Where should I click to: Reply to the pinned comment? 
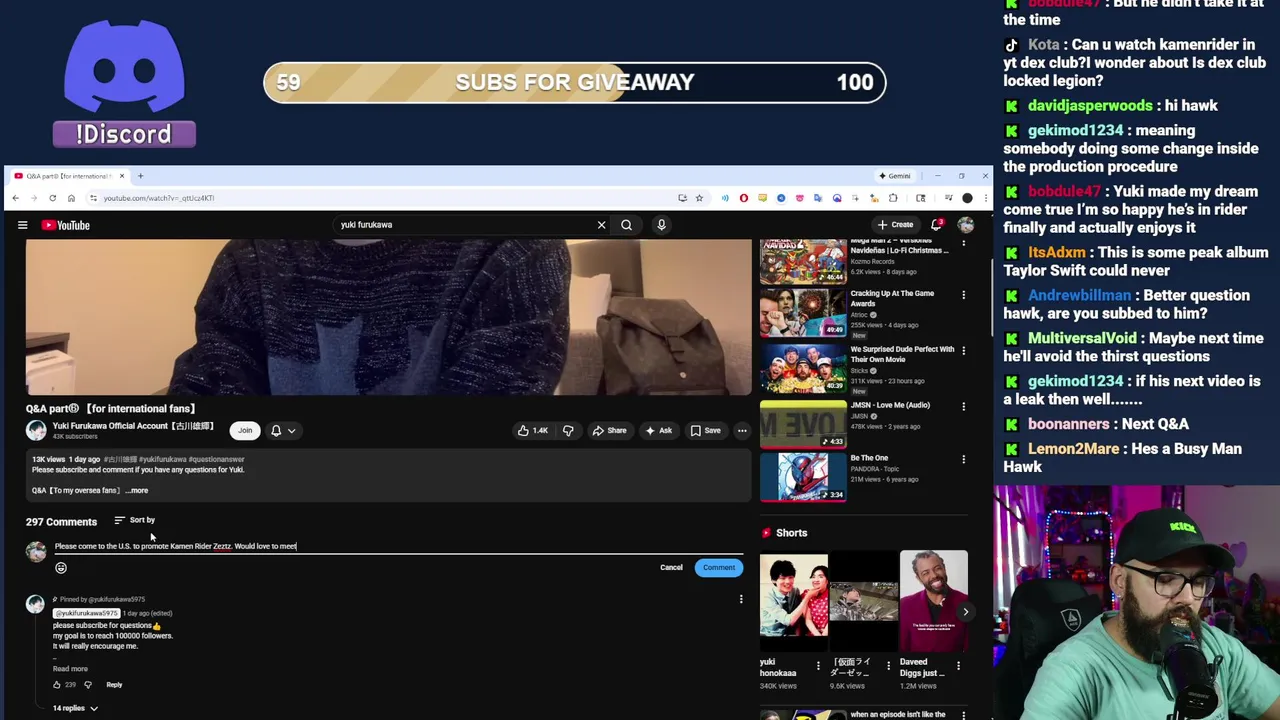(114, 685)
